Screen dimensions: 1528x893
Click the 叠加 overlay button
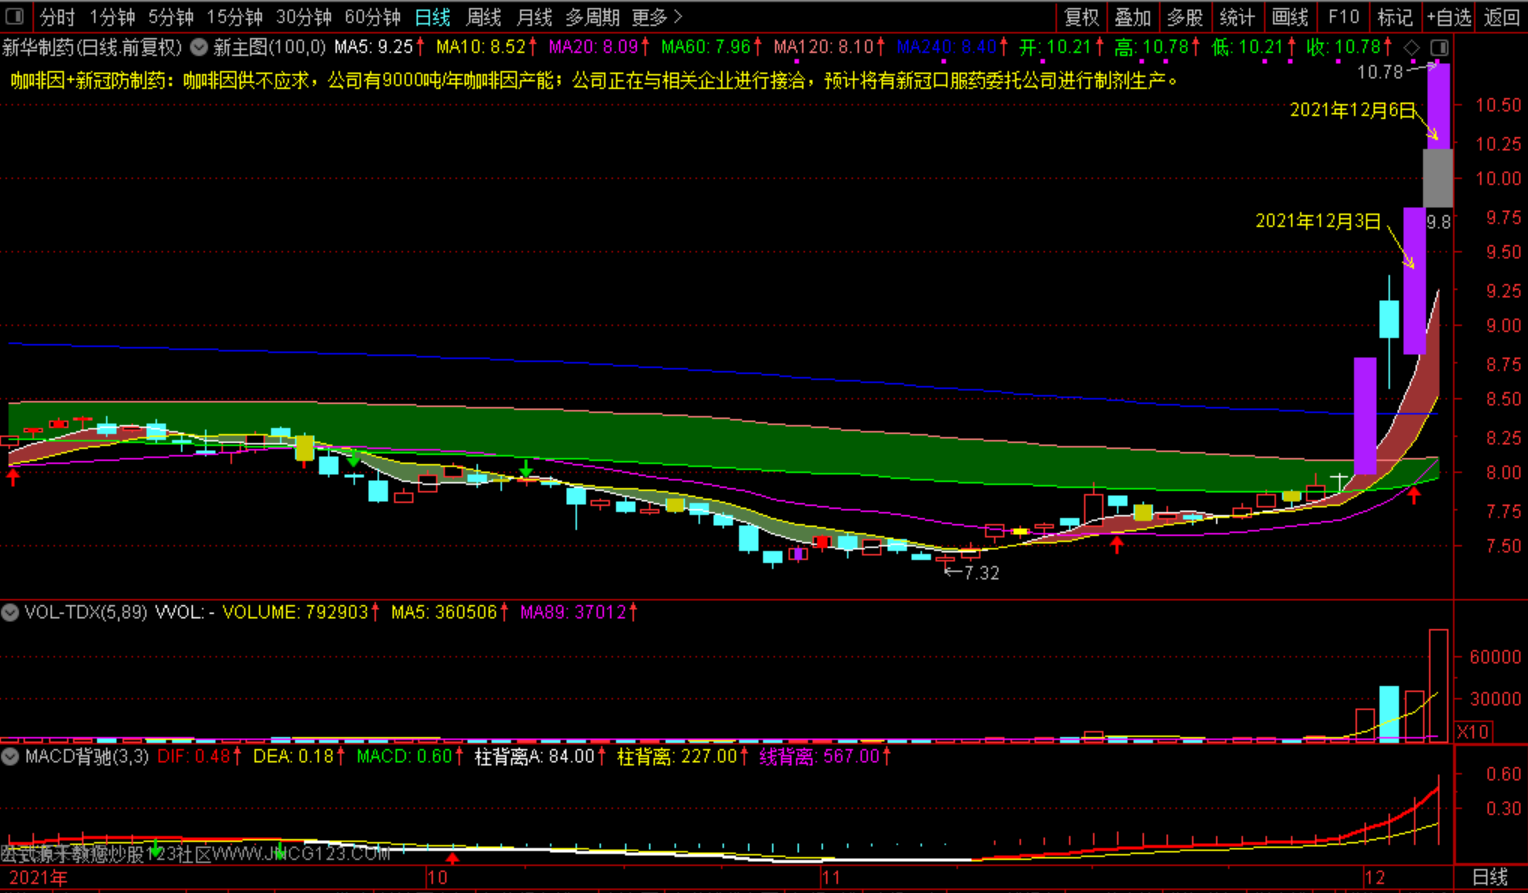1133,17
